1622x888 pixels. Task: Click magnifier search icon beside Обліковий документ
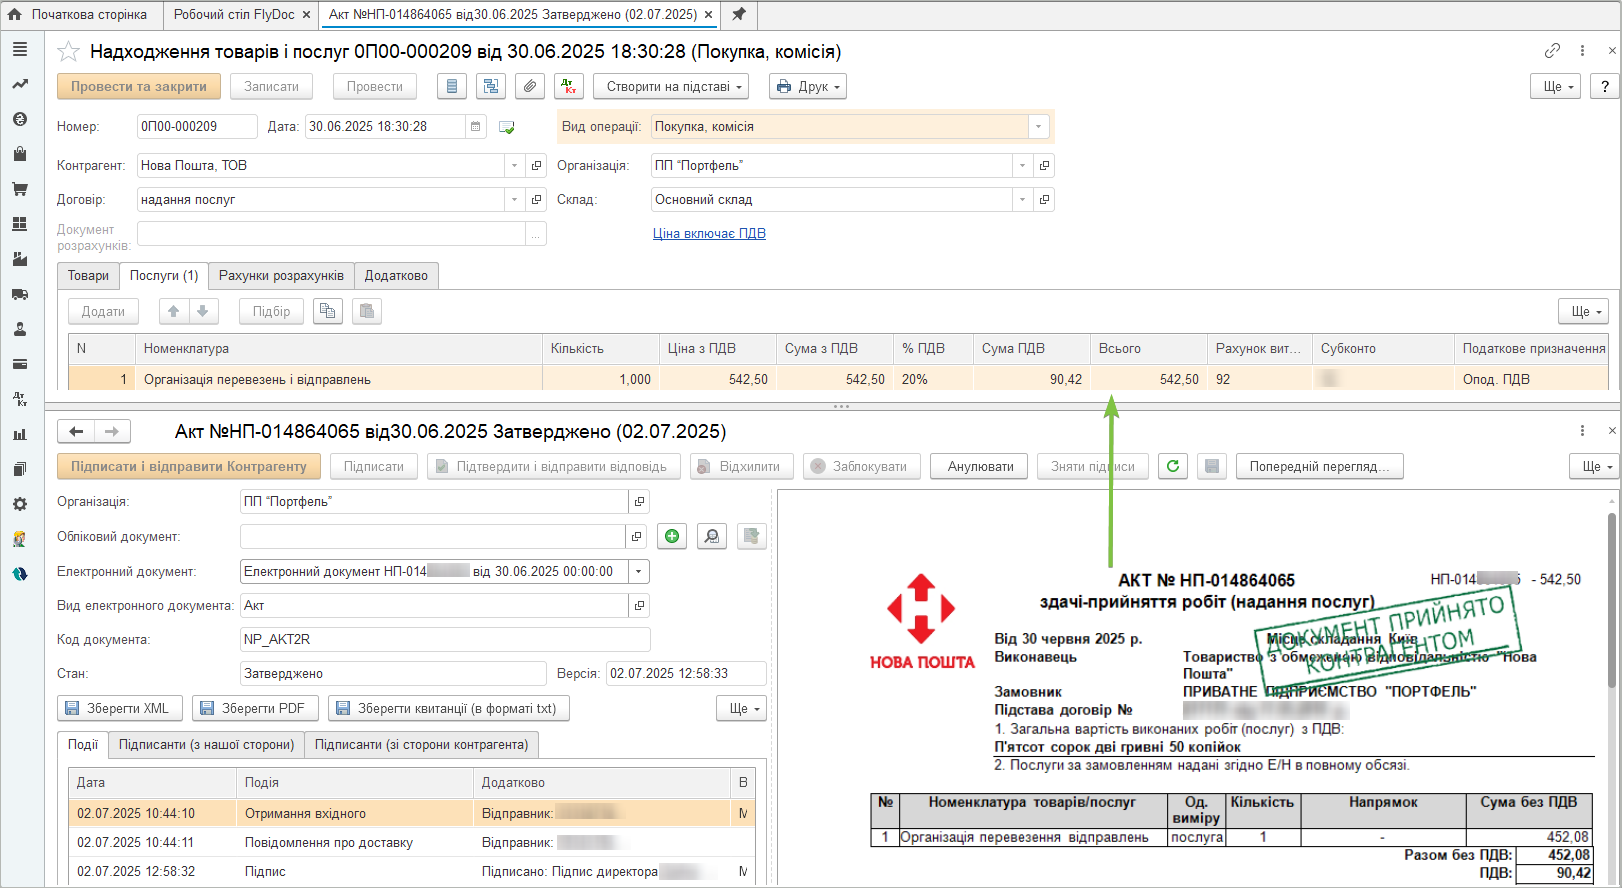tap(711, 537)
